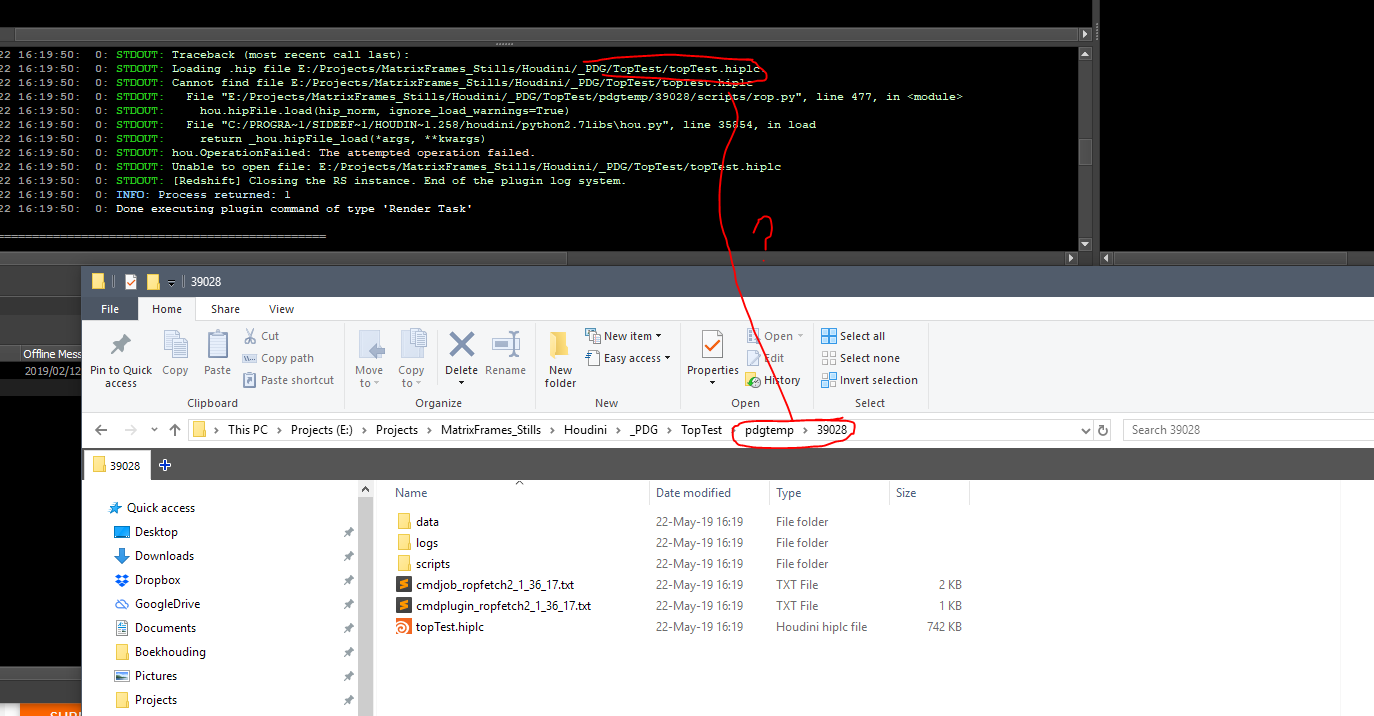1374x716 pixels.
Task: Select the 39028 folder tab
Action: (117, 465)
